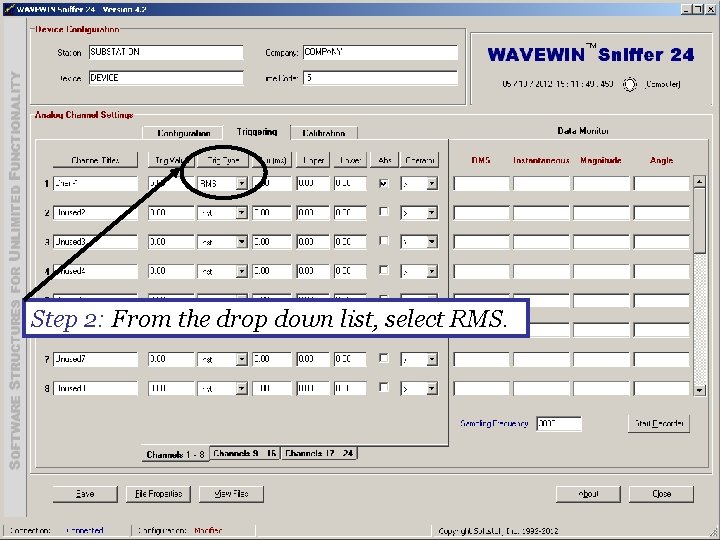Click the Save button
Viewport: 720px width, 540px height.
click(85, 494)
